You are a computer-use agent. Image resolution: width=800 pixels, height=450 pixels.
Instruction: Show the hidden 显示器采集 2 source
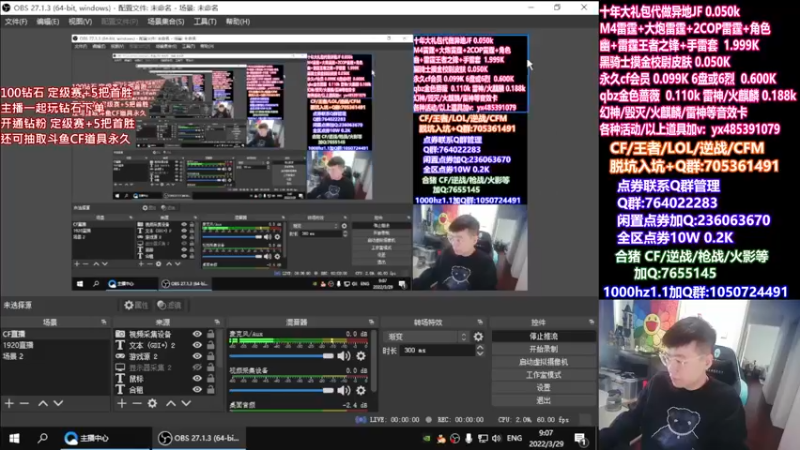pos(197,368)
